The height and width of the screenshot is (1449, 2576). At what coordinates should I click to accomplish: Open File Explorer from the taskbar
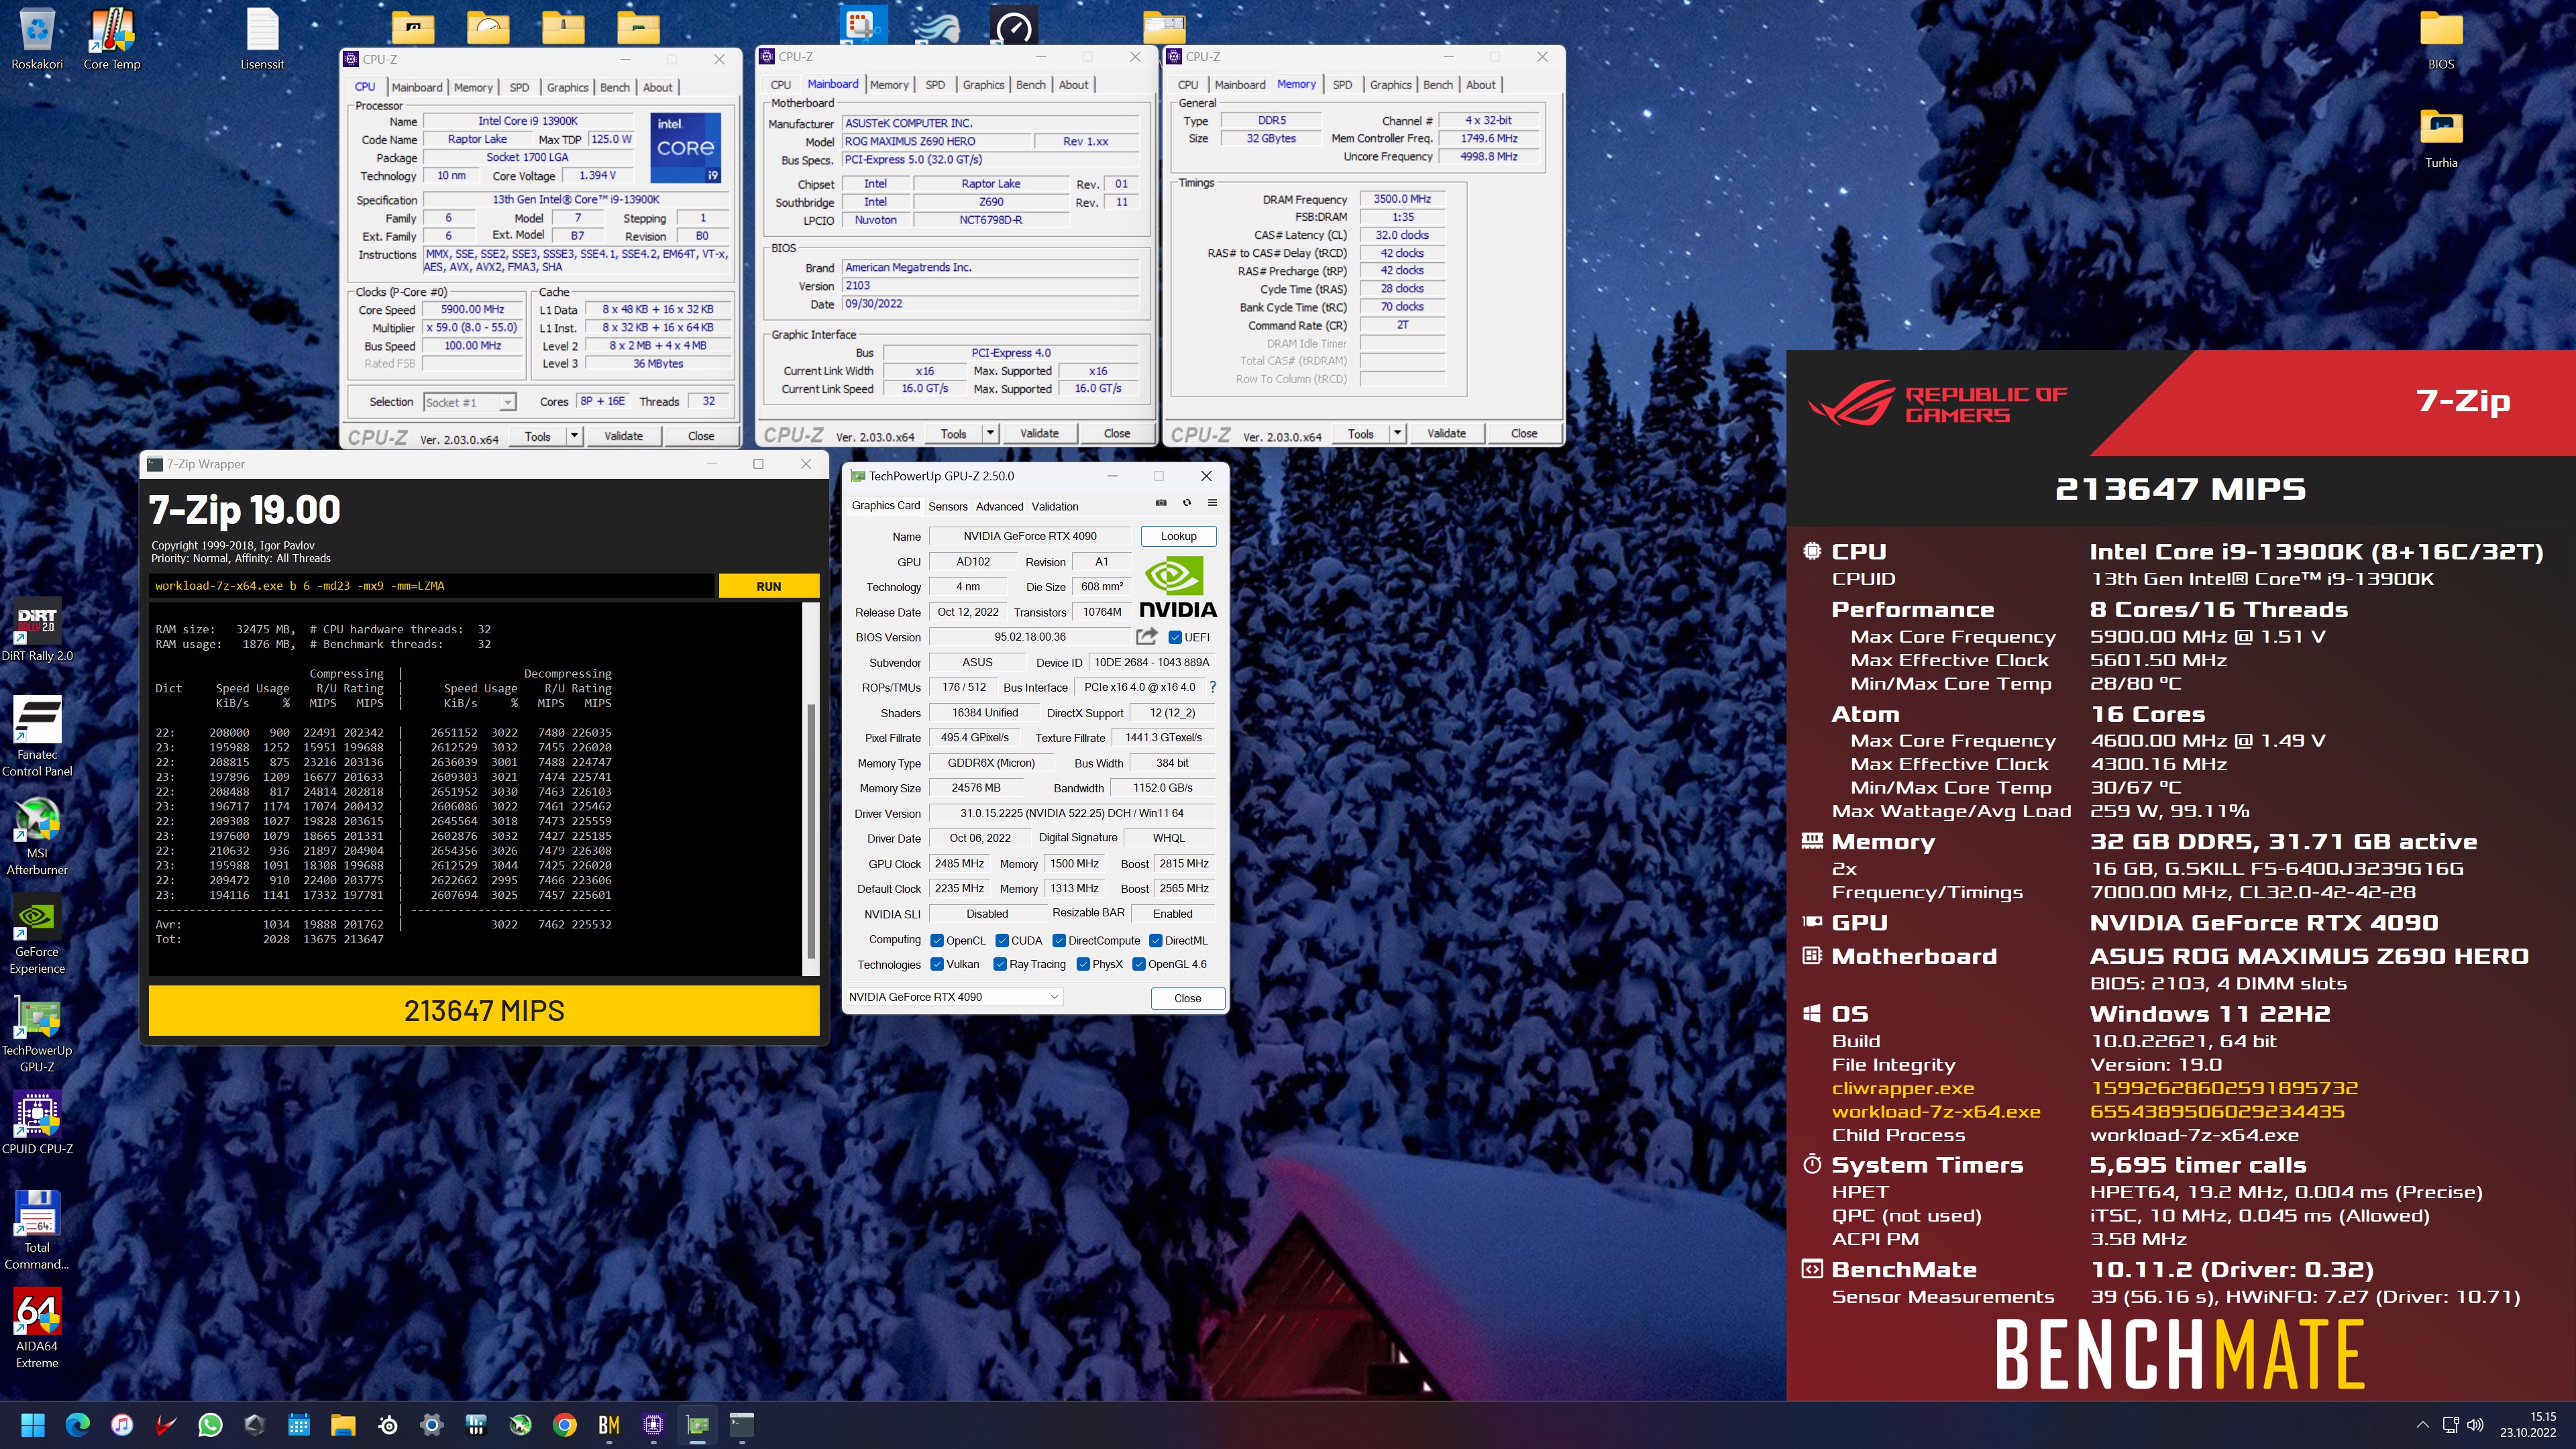click(x=343, y=1425)
